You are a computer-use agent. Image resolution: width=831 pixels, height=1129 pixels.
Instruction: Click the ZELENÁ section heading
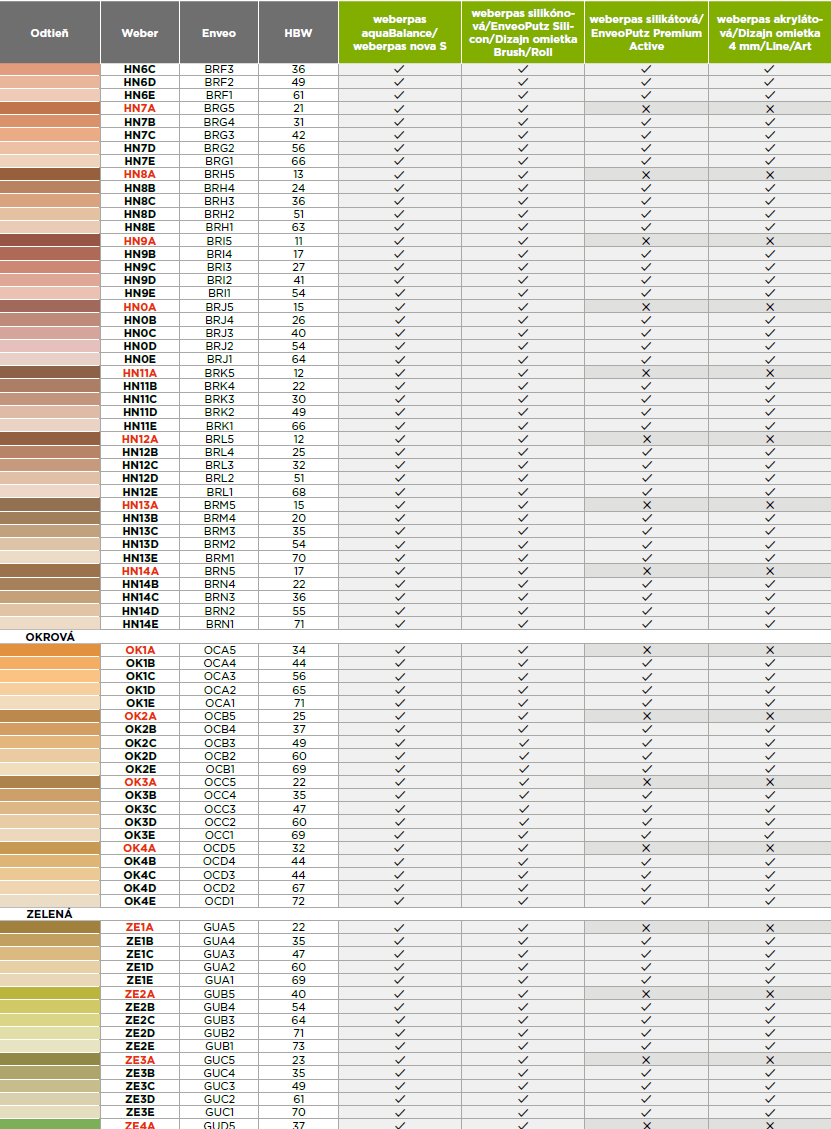tap(50, 914)
